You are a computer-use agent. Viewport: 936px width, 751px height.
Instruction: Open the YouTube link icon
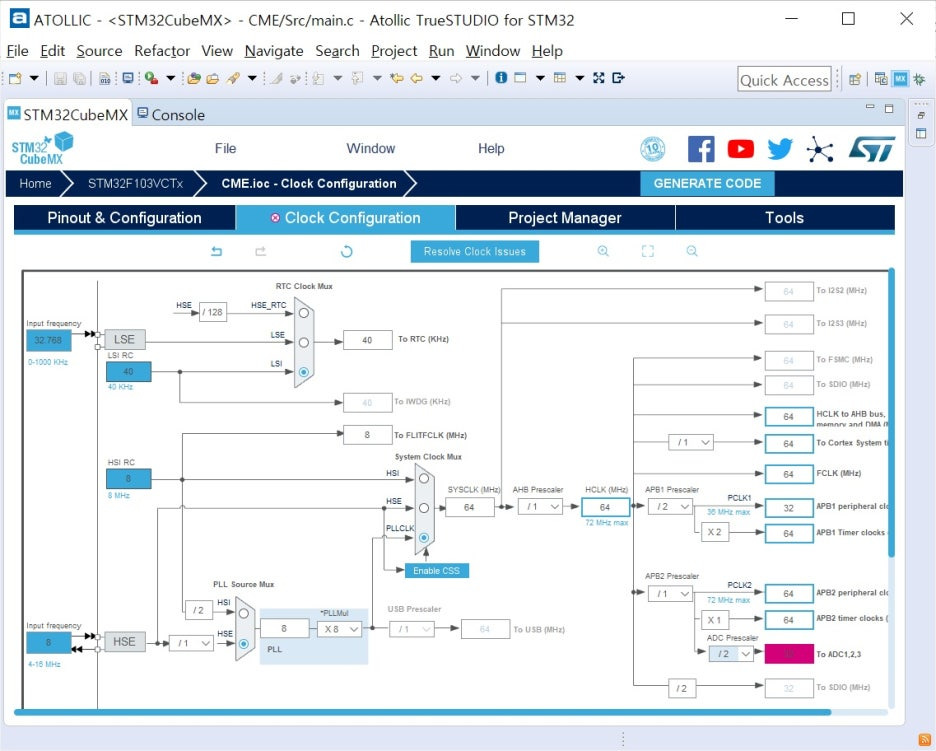(x=740, y=149)
